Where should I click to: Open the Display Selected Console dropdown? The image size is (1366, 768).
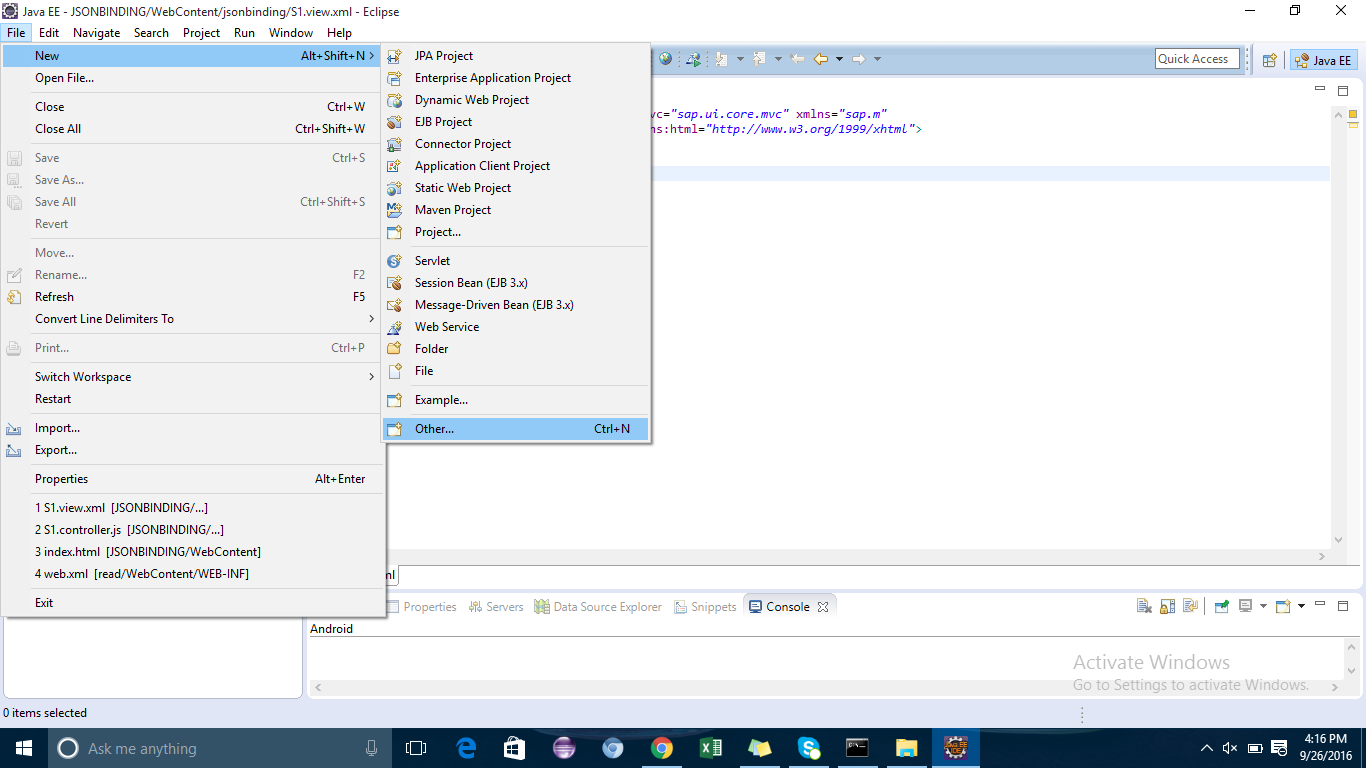(1263, 606)
